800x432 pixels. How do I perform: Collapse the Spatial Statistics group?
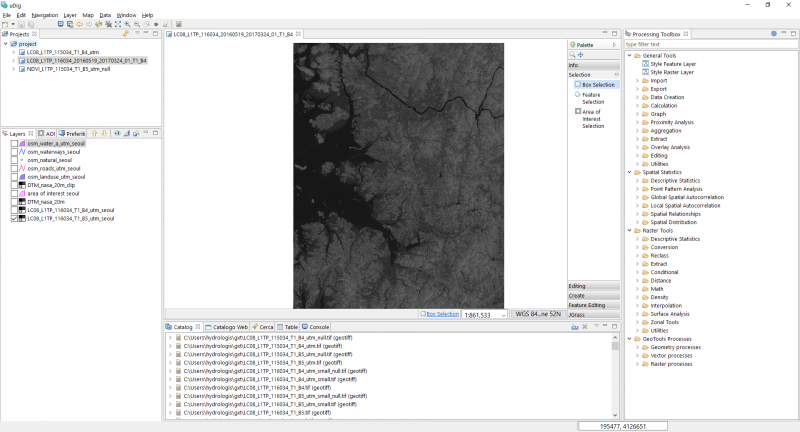click(629, 172)
